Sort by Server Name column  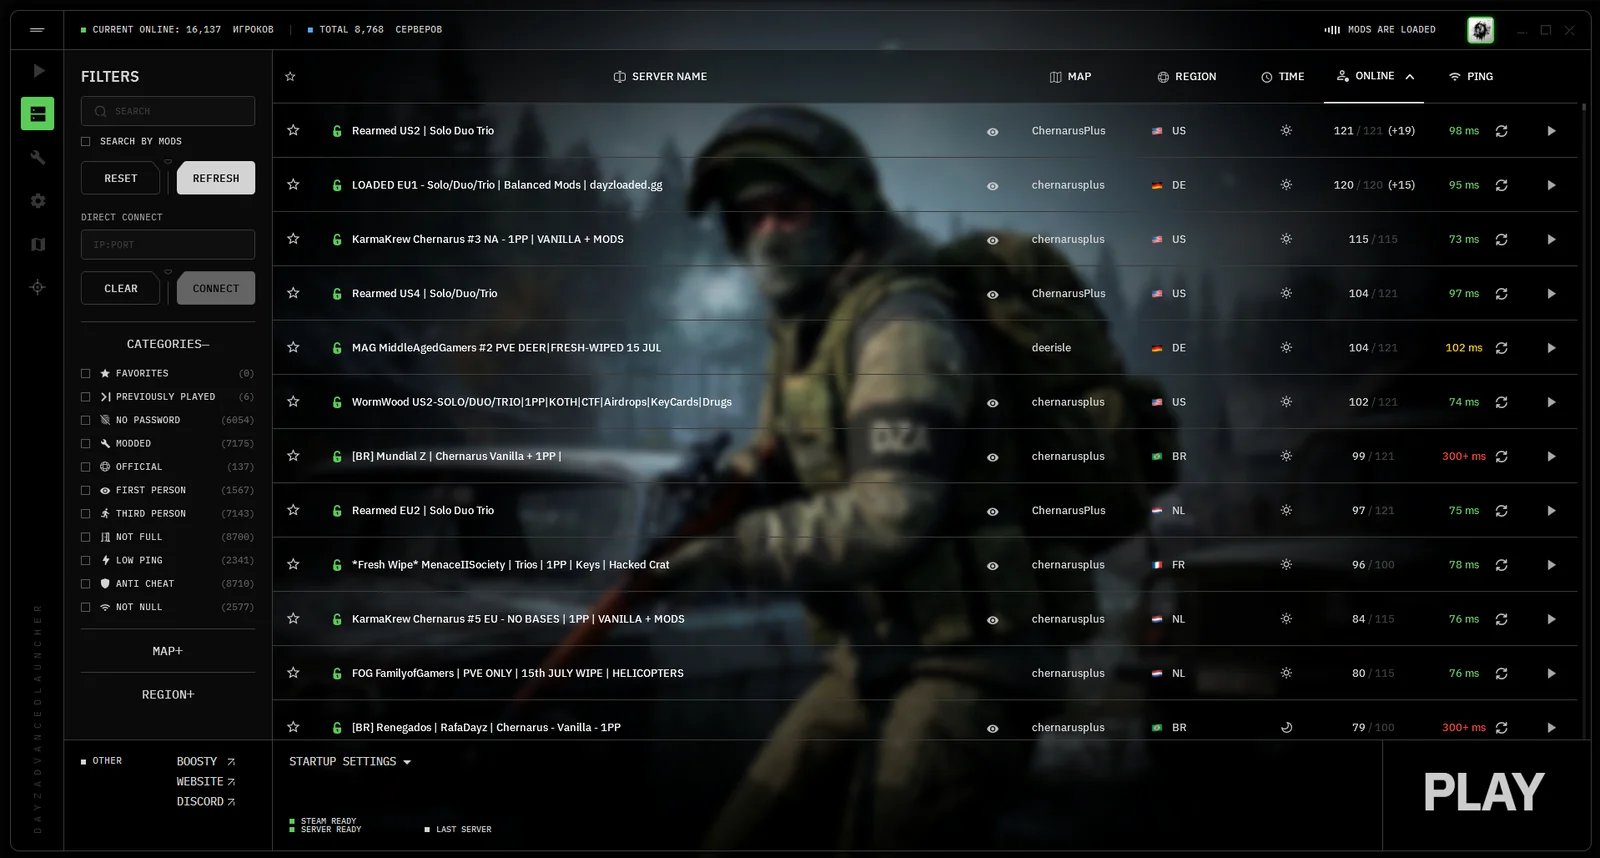[x=660, y=76]
